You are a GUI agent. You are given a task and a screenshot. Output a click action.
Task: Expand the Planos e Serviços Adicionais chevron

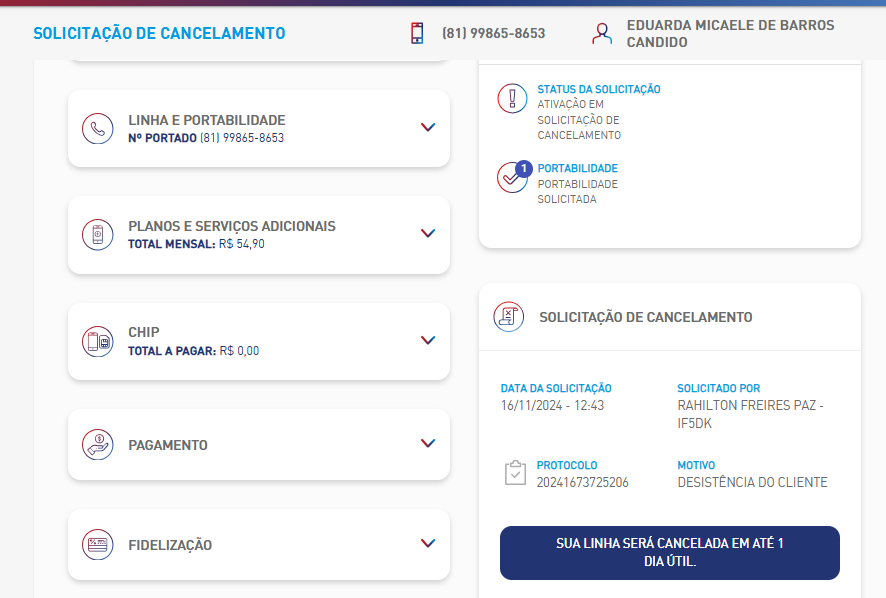pyautogui.click(x=428, y=233)
